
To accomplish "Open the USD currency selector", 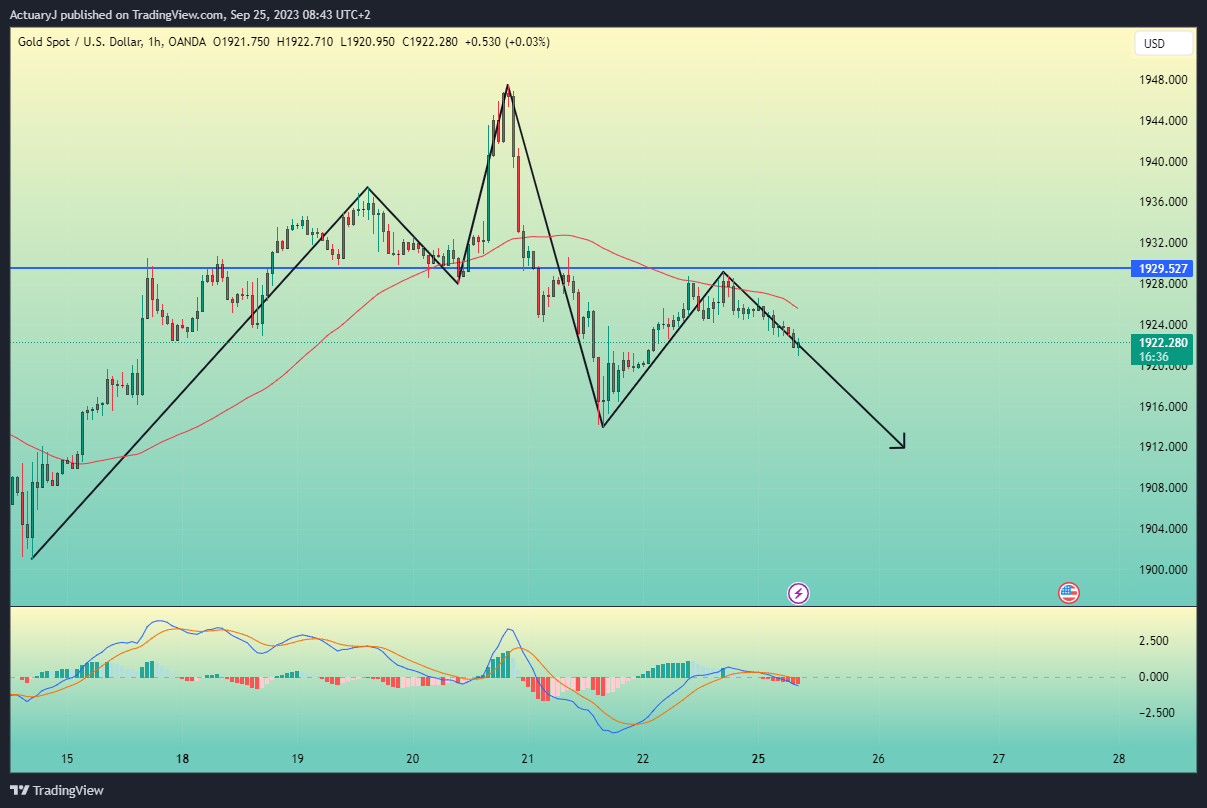I will pos(1164,43).
